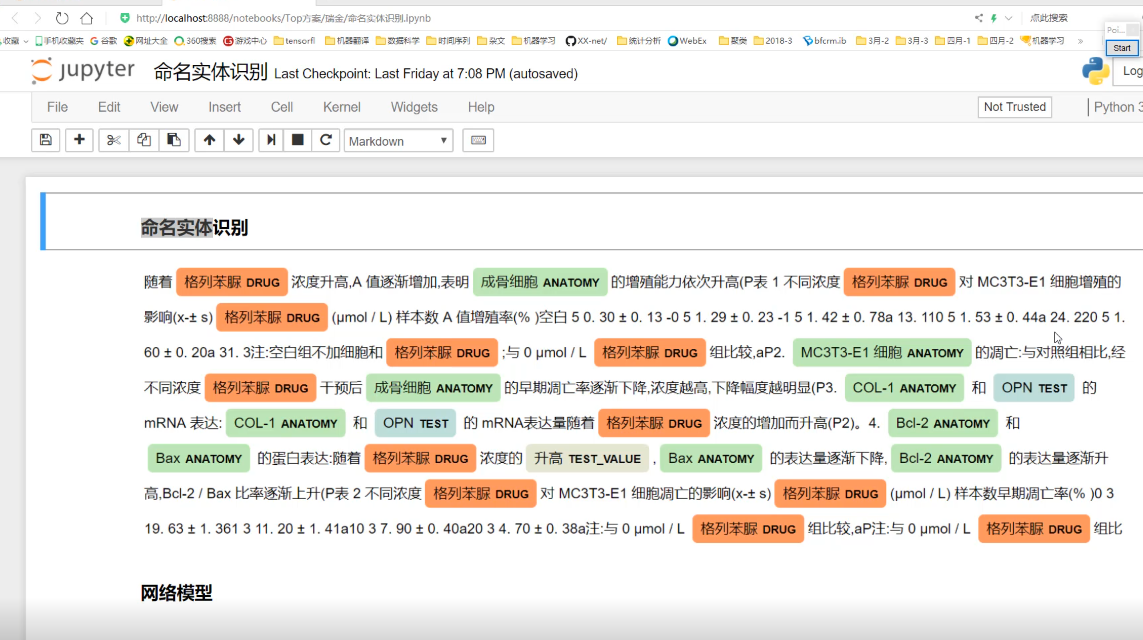Interrupt the kernel with the stop icon

298,141
